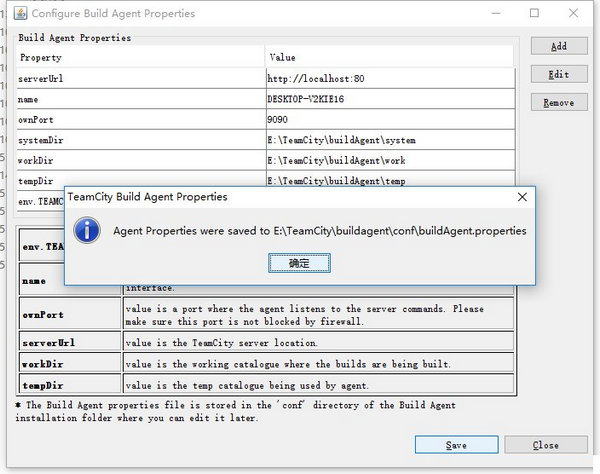Minimize the Configure Build Agent Properties window
The height and width of the screenshot is (474, 600).
coord(496,13)
